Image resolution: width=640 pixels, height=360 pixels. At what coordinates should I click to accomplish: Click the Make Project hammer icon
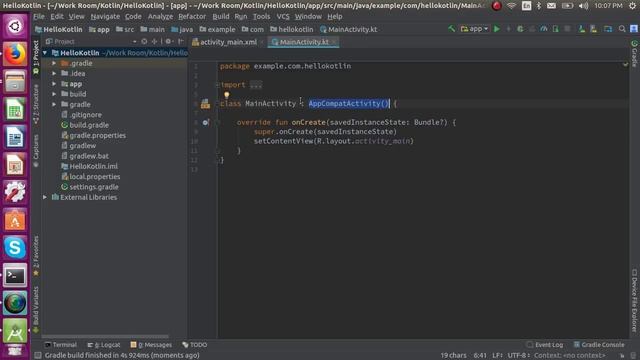(451, 29)
